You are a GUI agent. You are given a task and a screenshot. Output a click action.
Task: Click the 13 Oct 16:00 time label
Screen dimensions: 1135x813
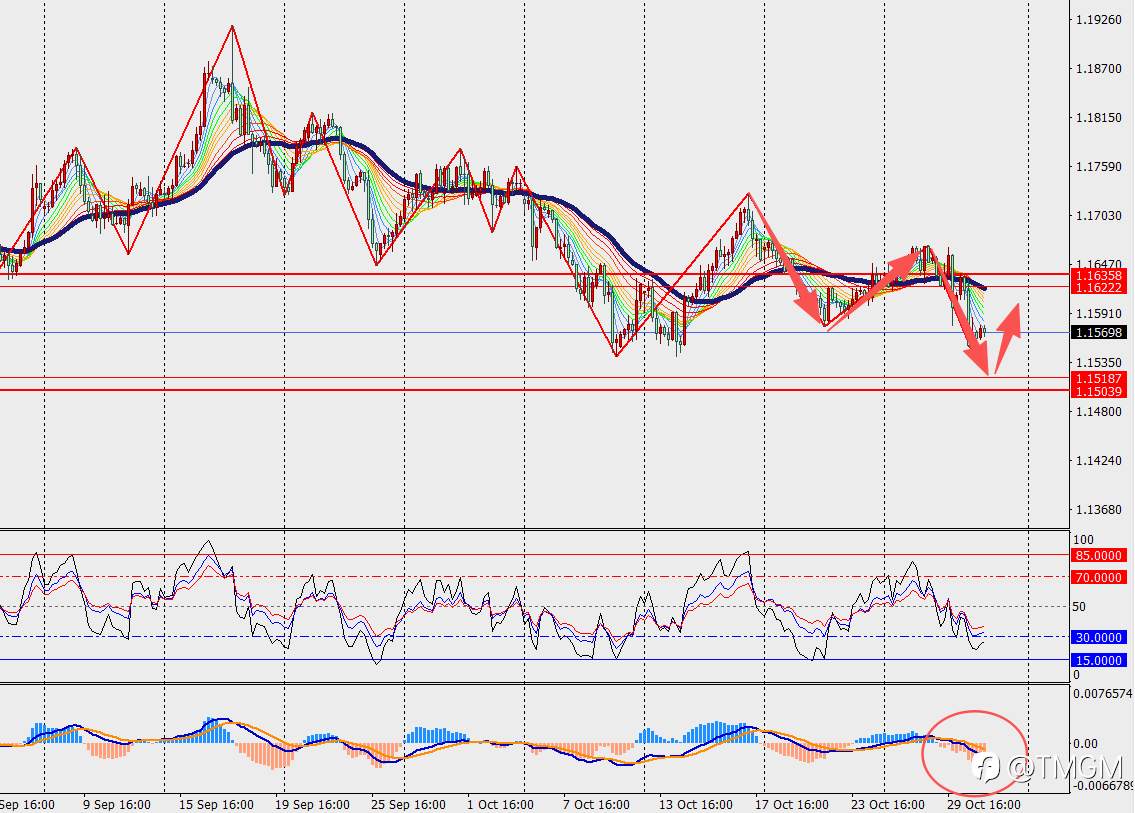point(696,804)
